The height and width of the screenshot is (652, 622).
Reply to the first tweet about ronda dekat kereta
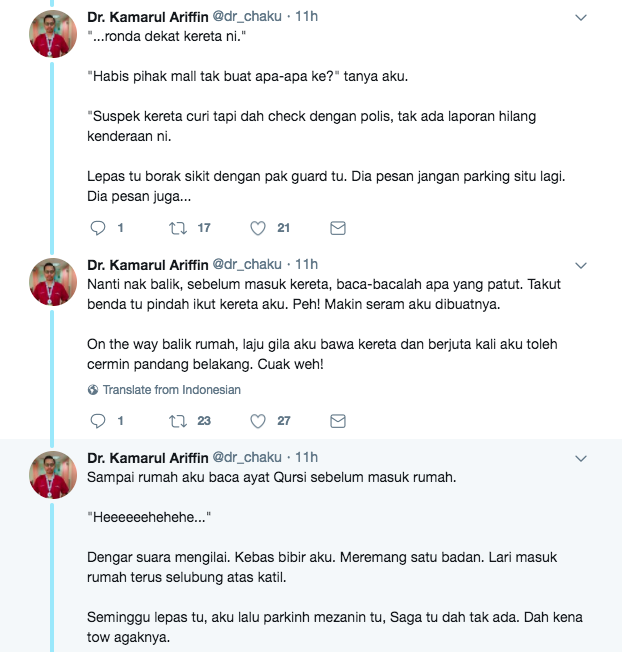pos(98,228)
